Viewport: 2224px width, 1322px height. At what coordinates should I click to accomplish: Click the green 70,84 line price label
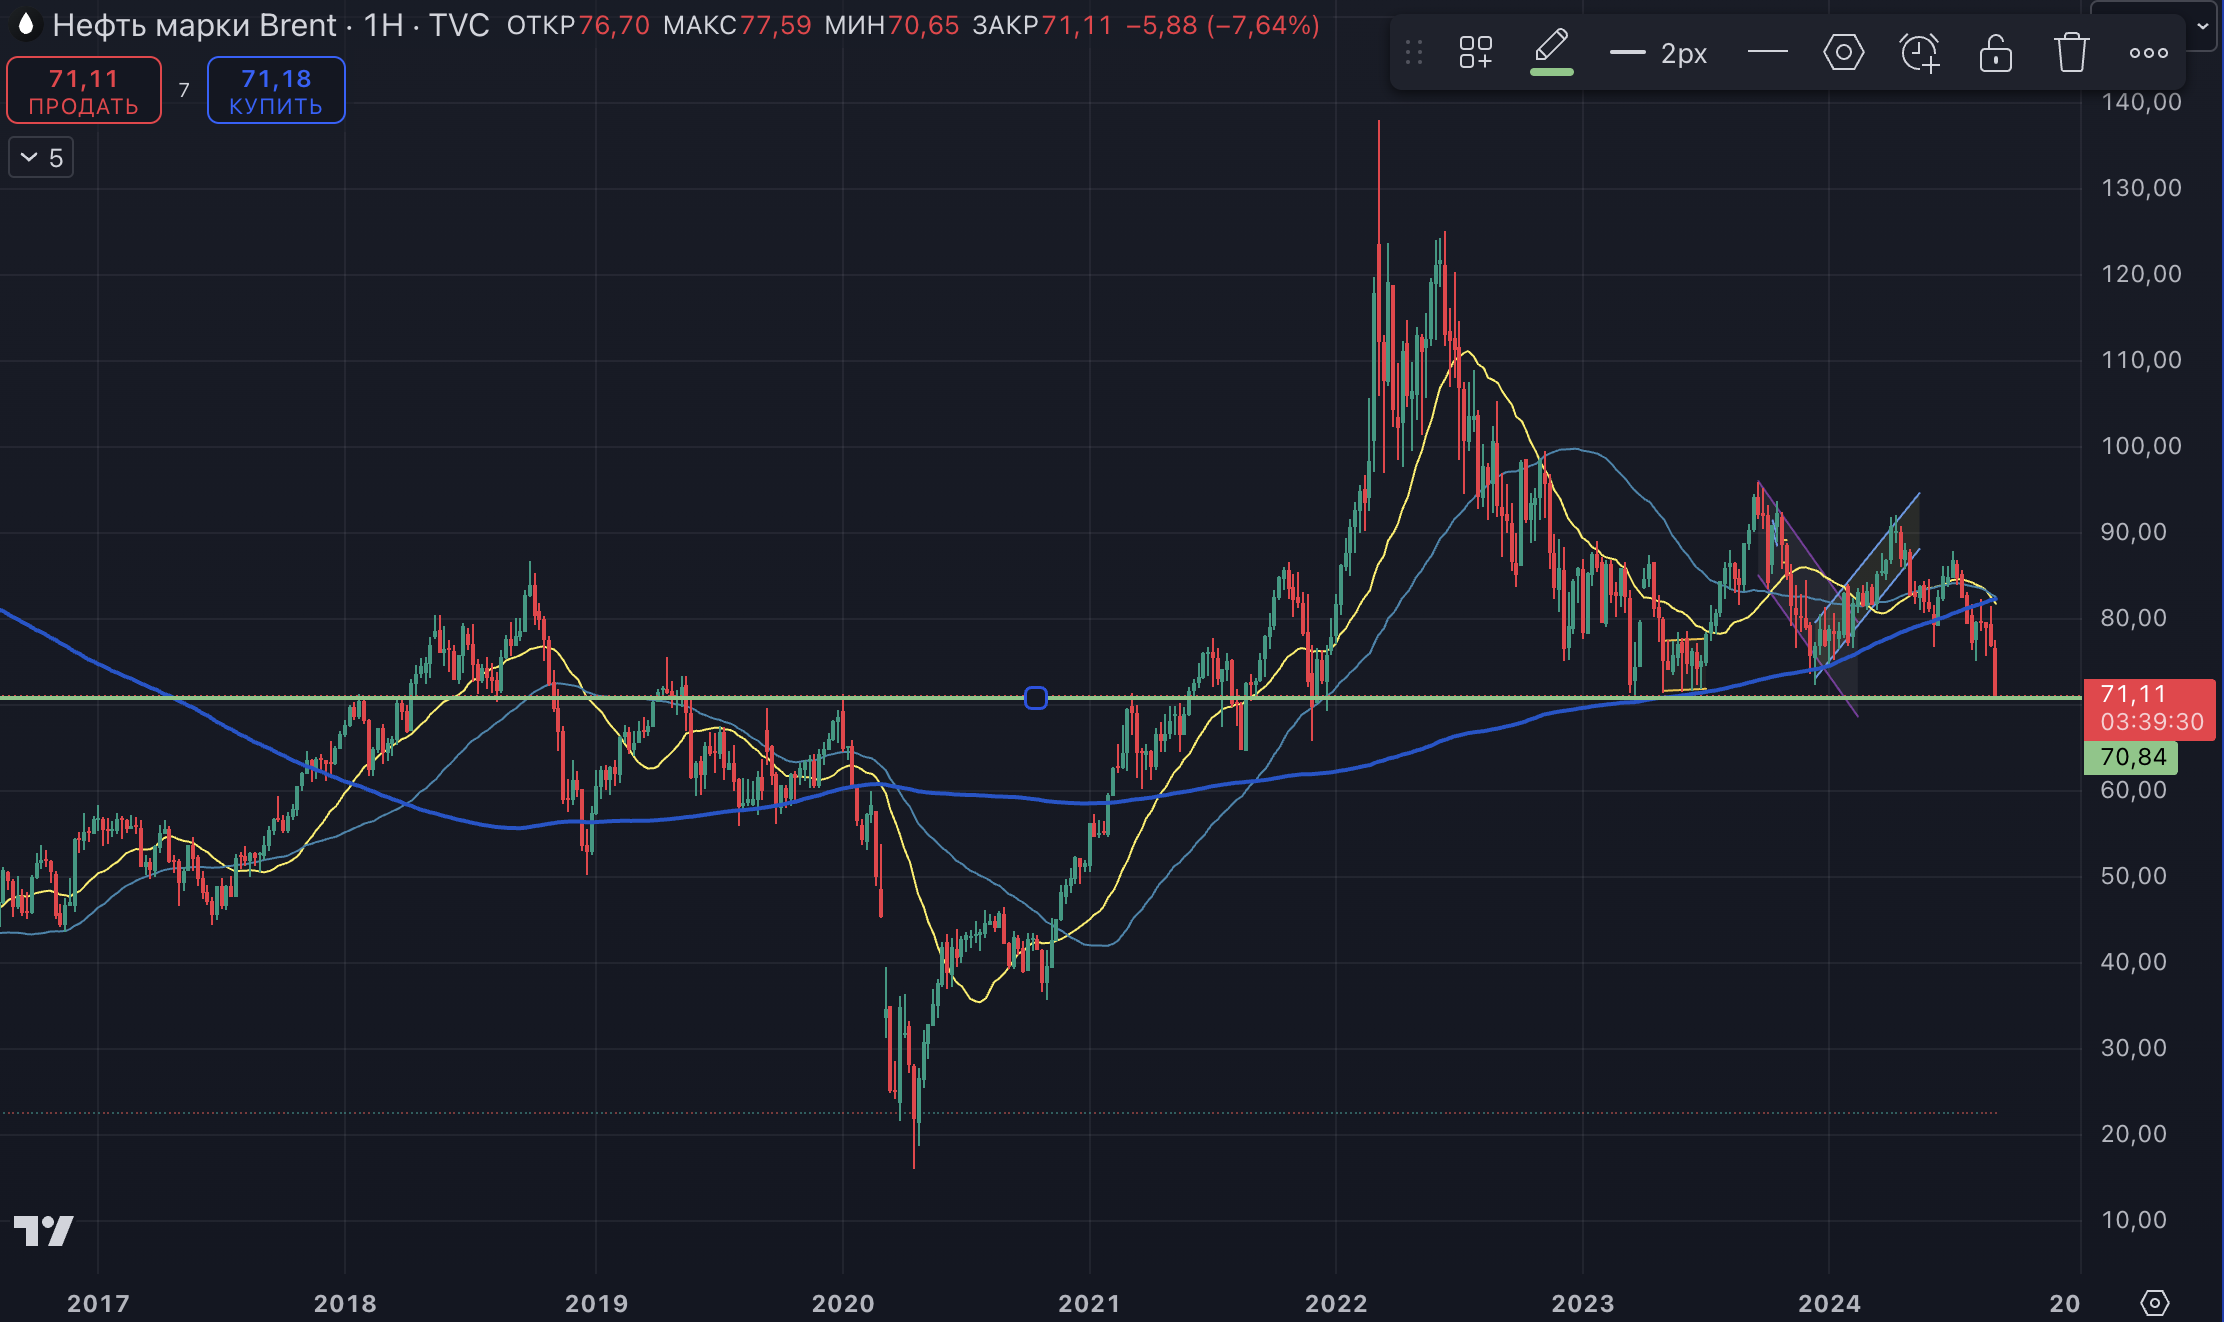tap(2131, 757)
